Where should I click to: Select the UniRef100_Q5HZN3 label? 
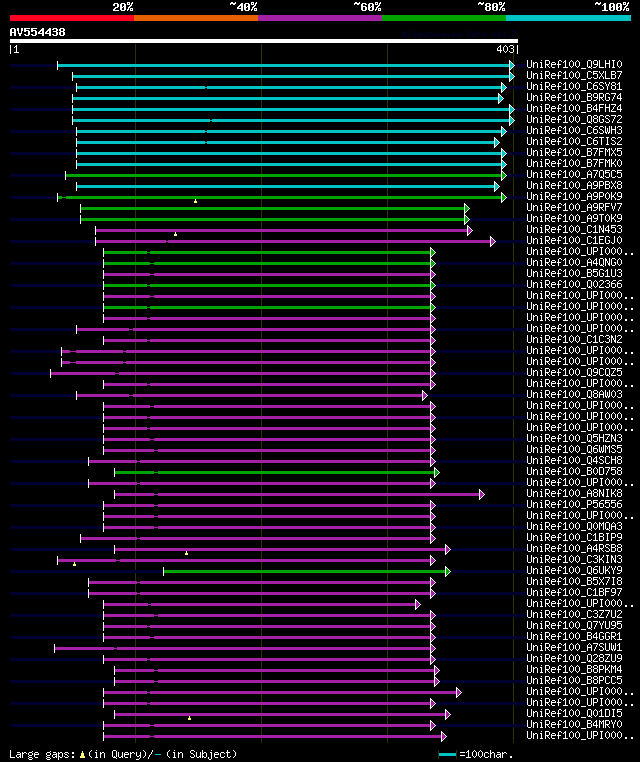[574, 438]
